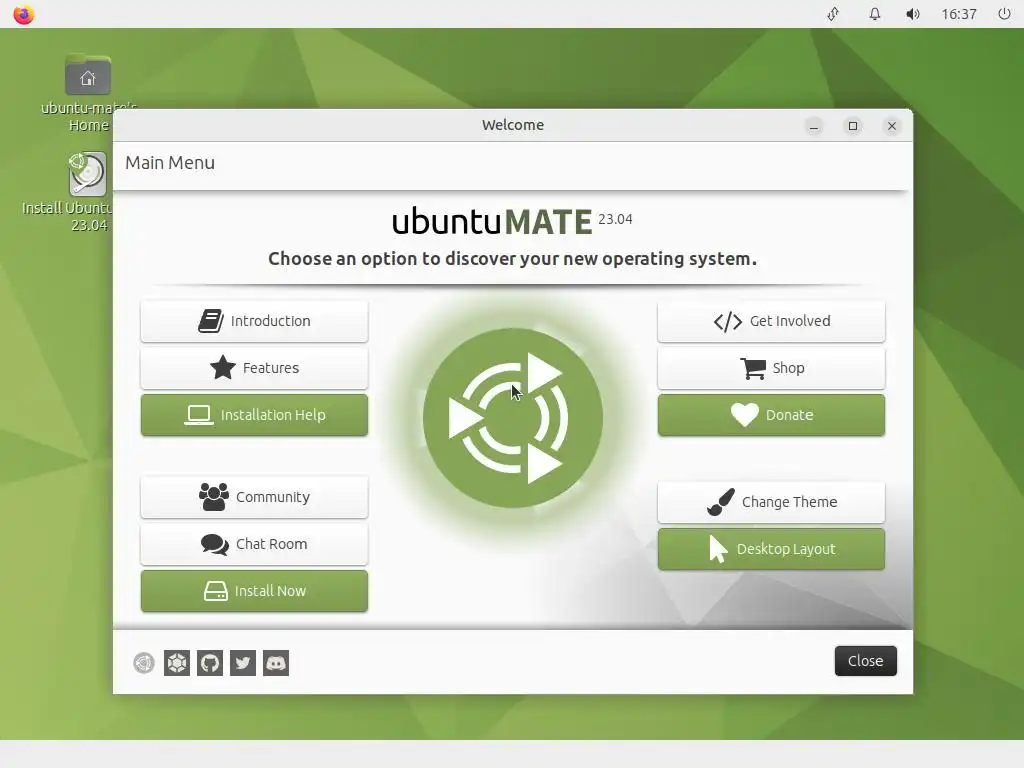Minimize the Welcome window
Viewport: 1024px width, 768px height.
coord(814,126)
